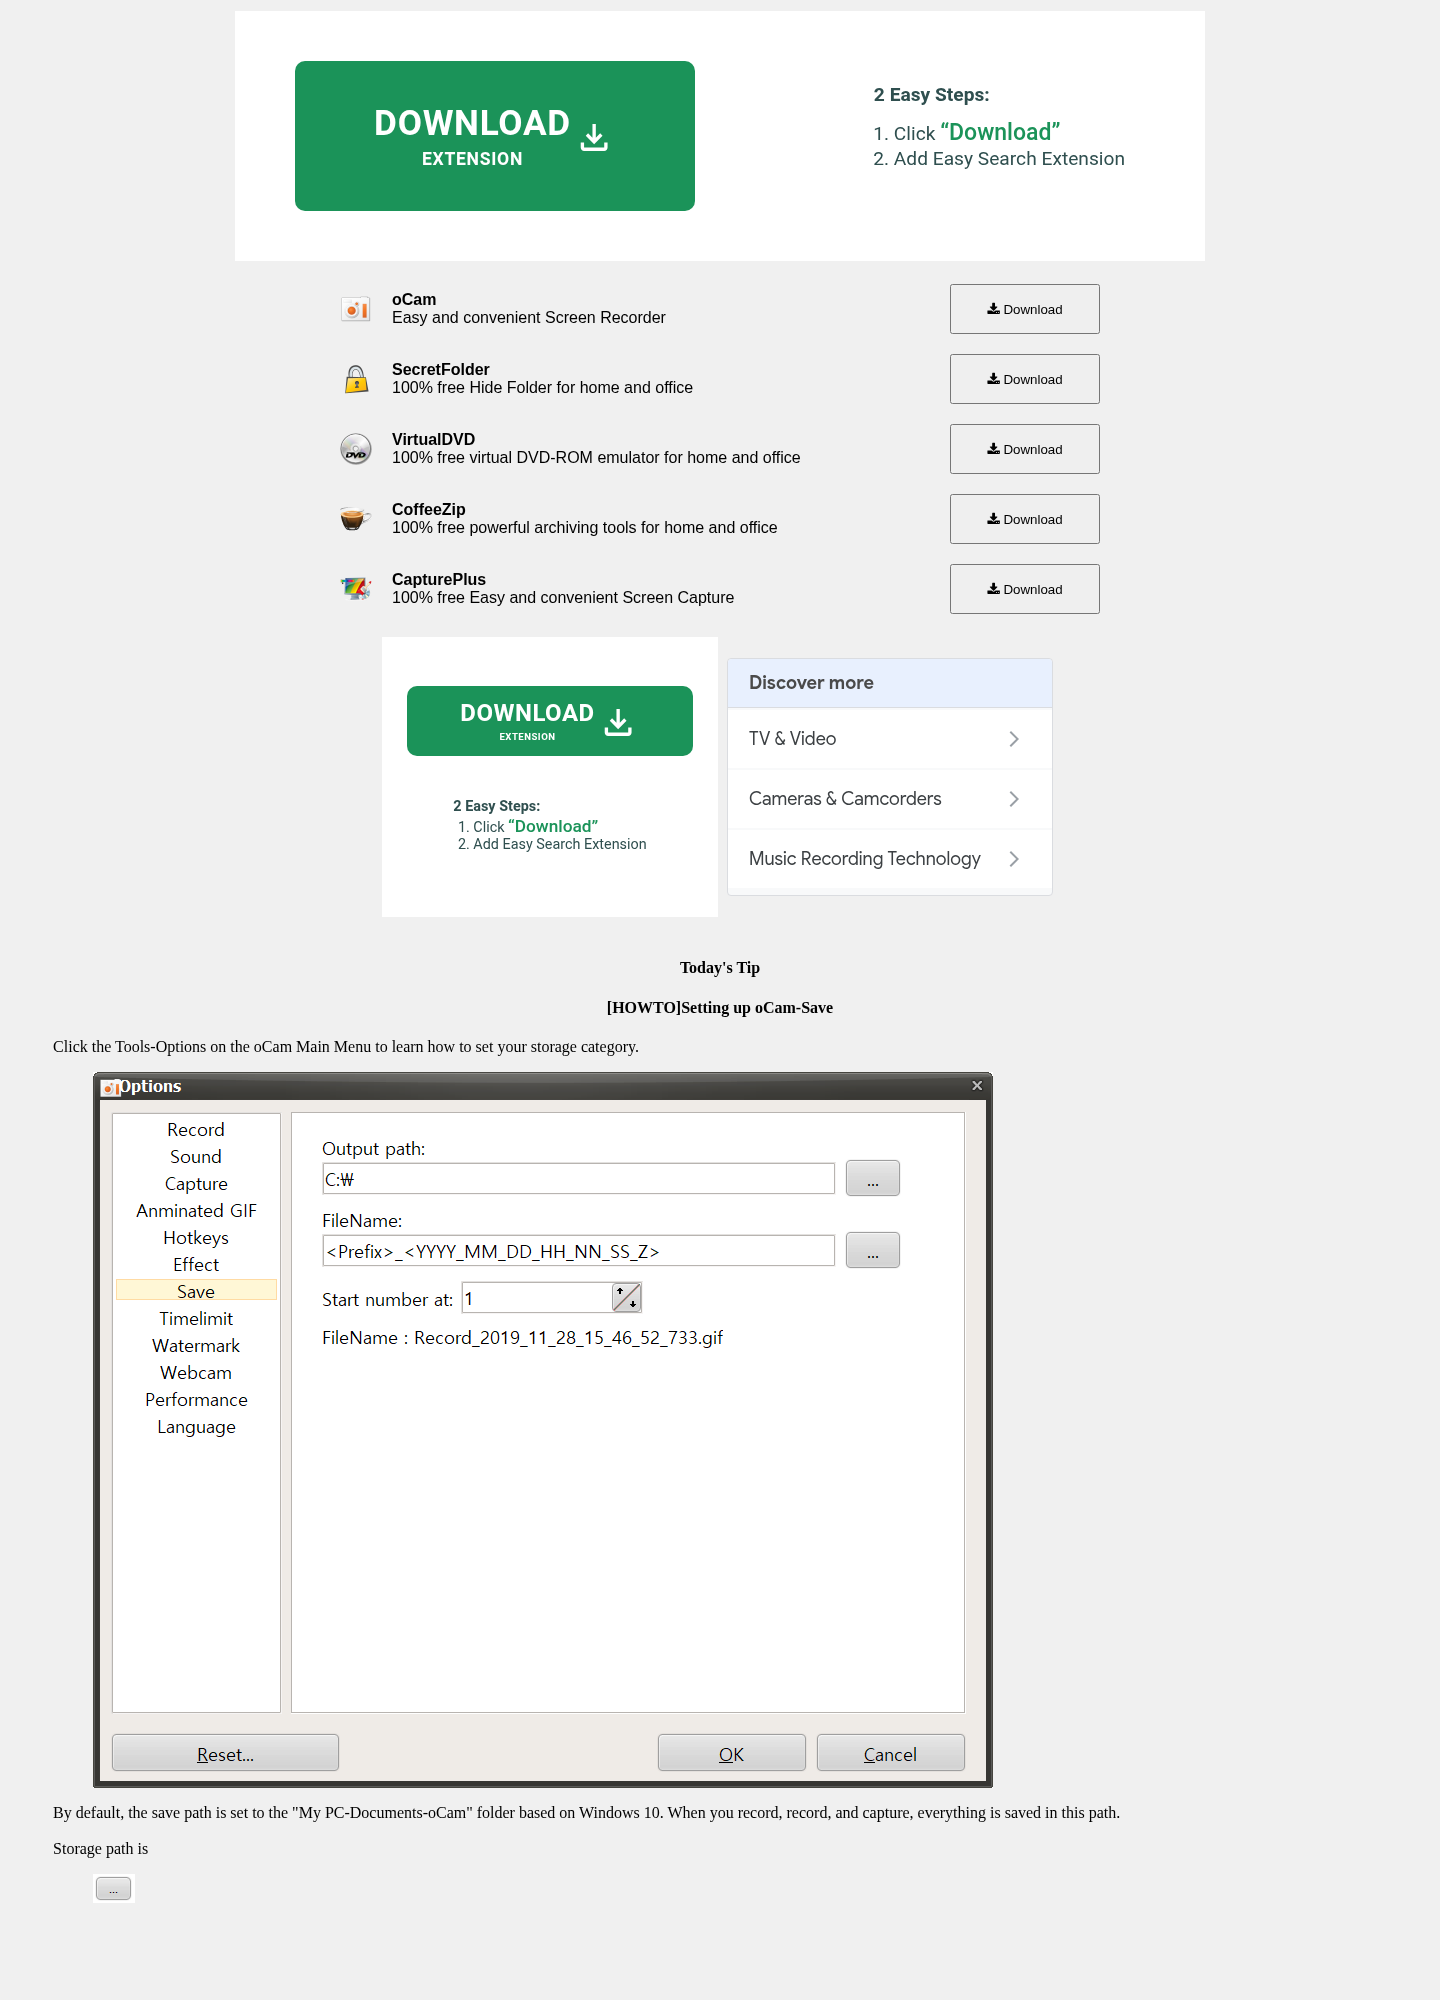
Task: Click the smaller Download Extension button
Action: tap(550, 721)
